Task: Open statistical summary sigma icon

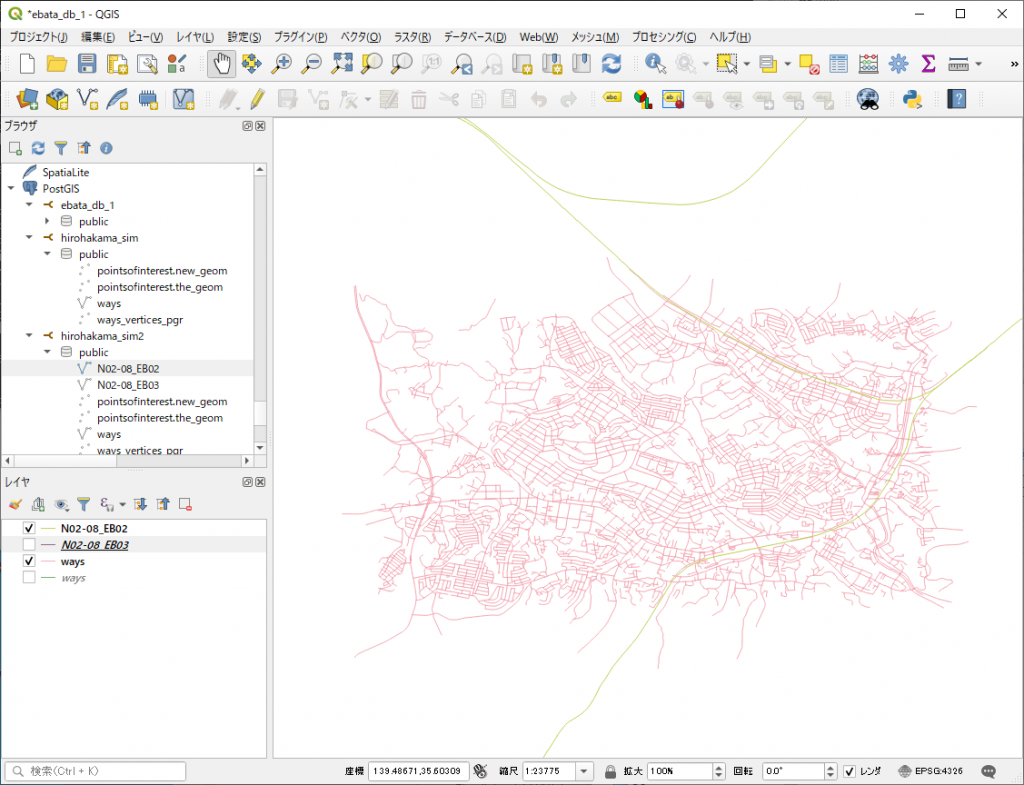Action: [x=928, y=64]
